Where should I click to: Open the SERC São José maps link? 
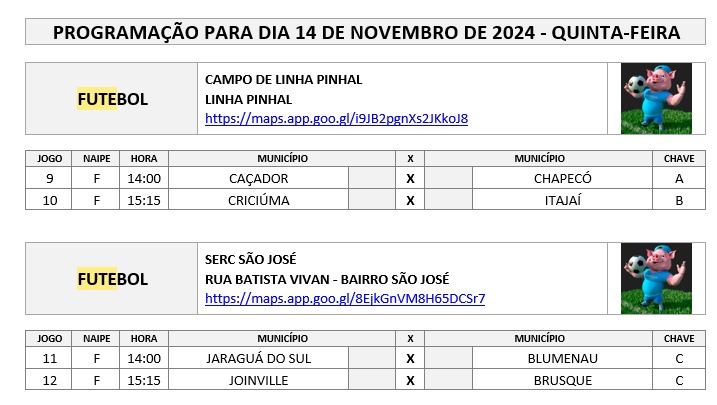click(345, 298)
